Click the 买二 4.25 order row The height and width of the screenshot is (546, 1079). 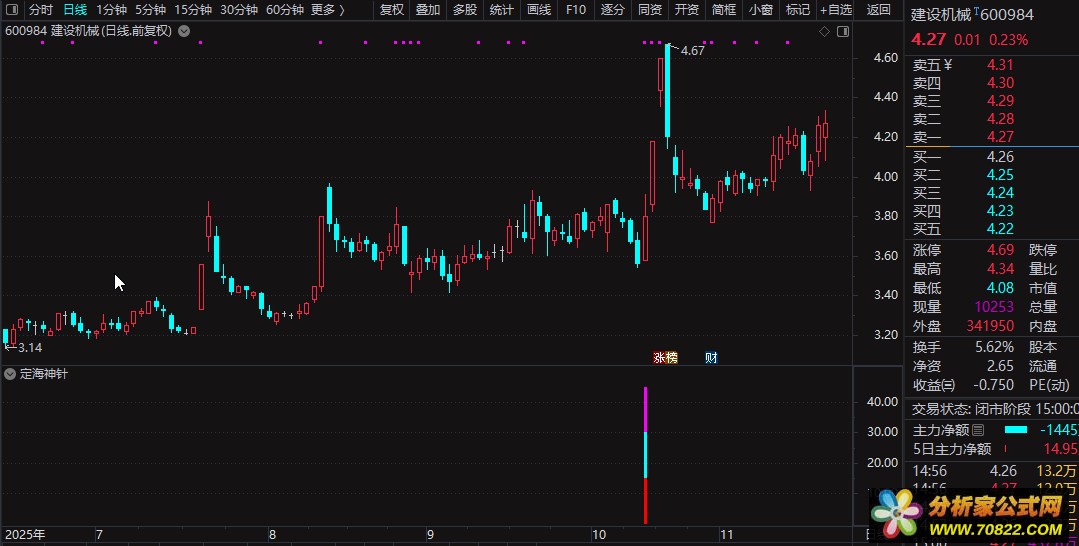(991, 175)
